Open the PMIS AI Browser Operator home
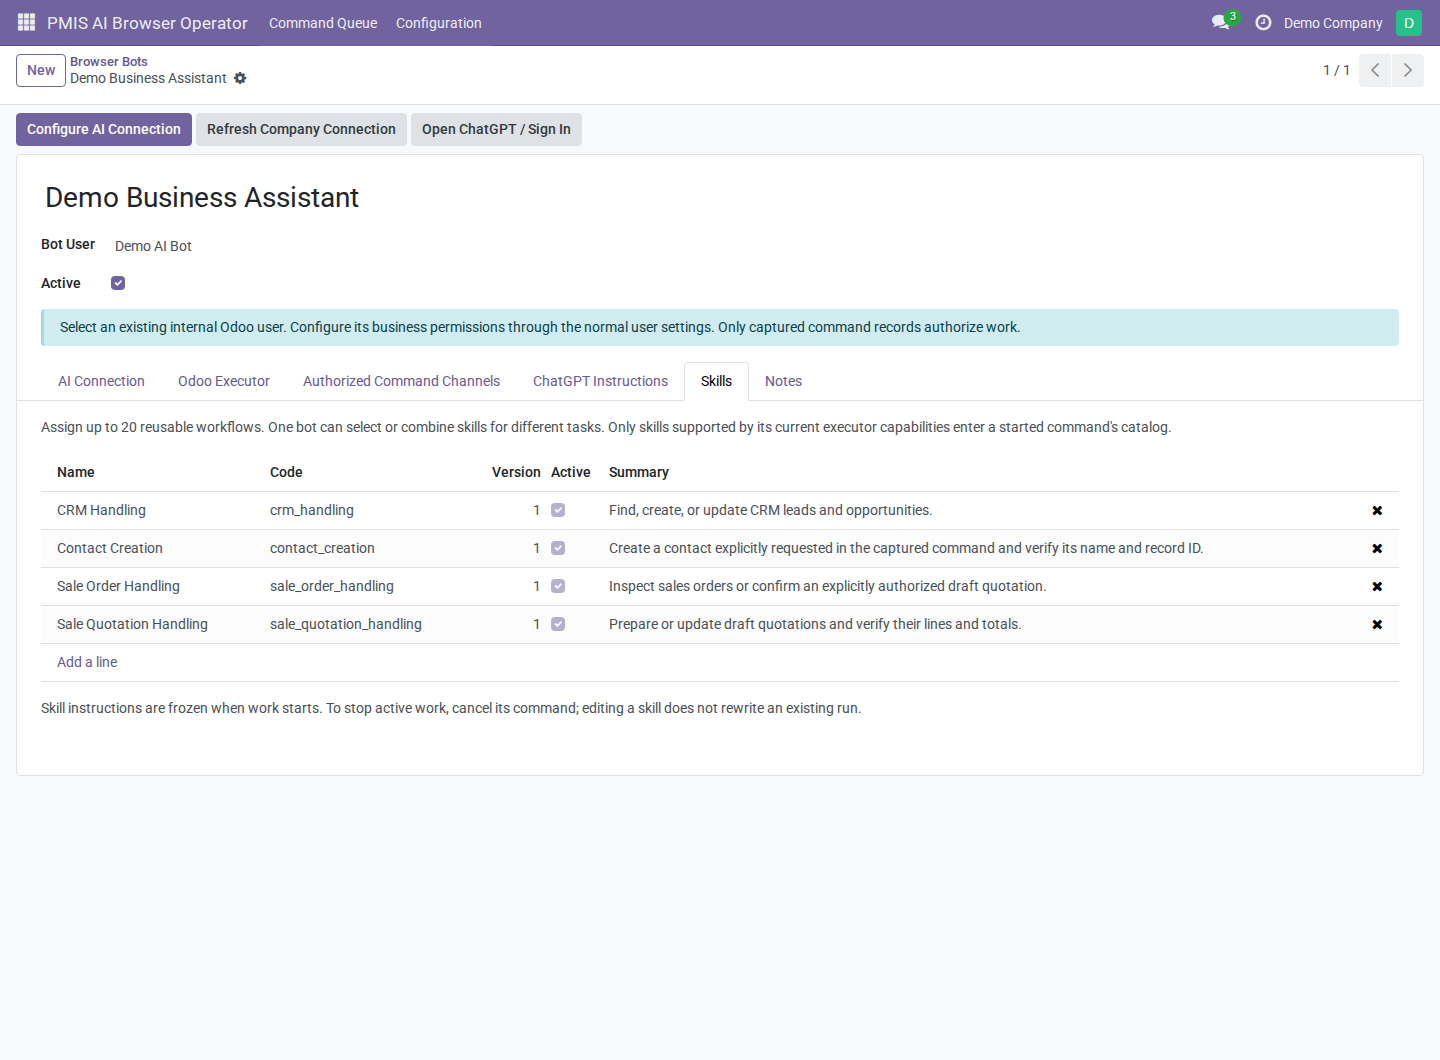This screenshot has height=1060, width=1440. pyautogui.click(x=147, y=23)
